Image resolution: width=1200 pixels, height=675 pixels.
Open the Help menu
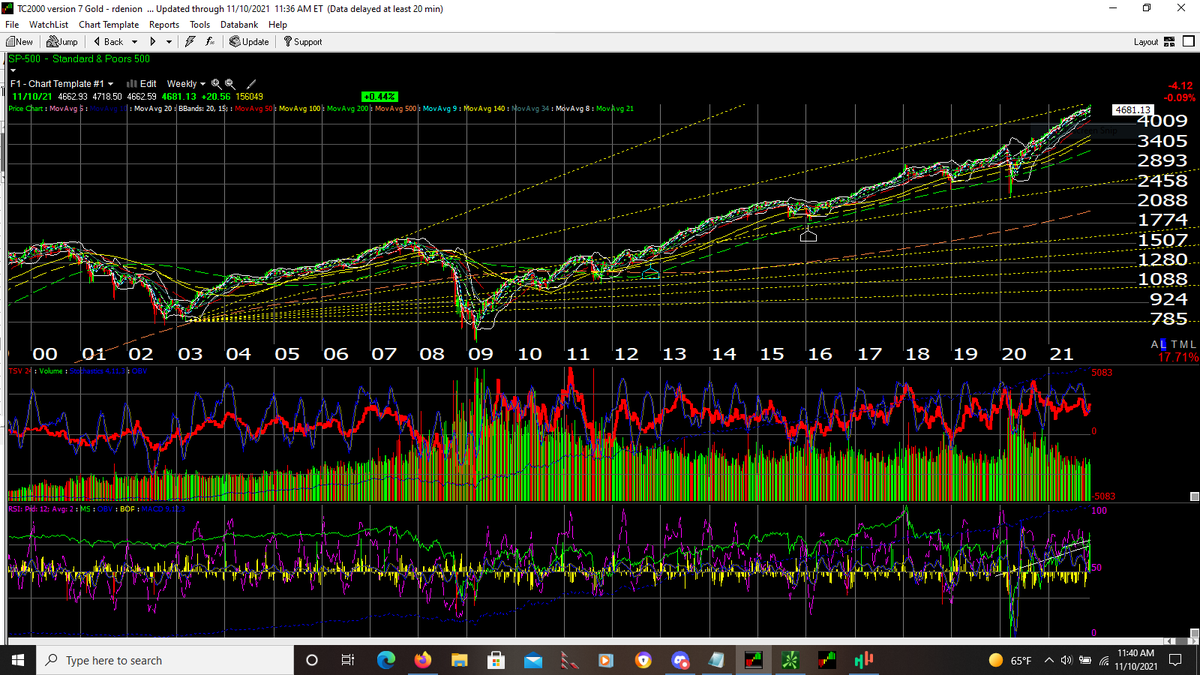pyautogui.click(x=278, y=24)
